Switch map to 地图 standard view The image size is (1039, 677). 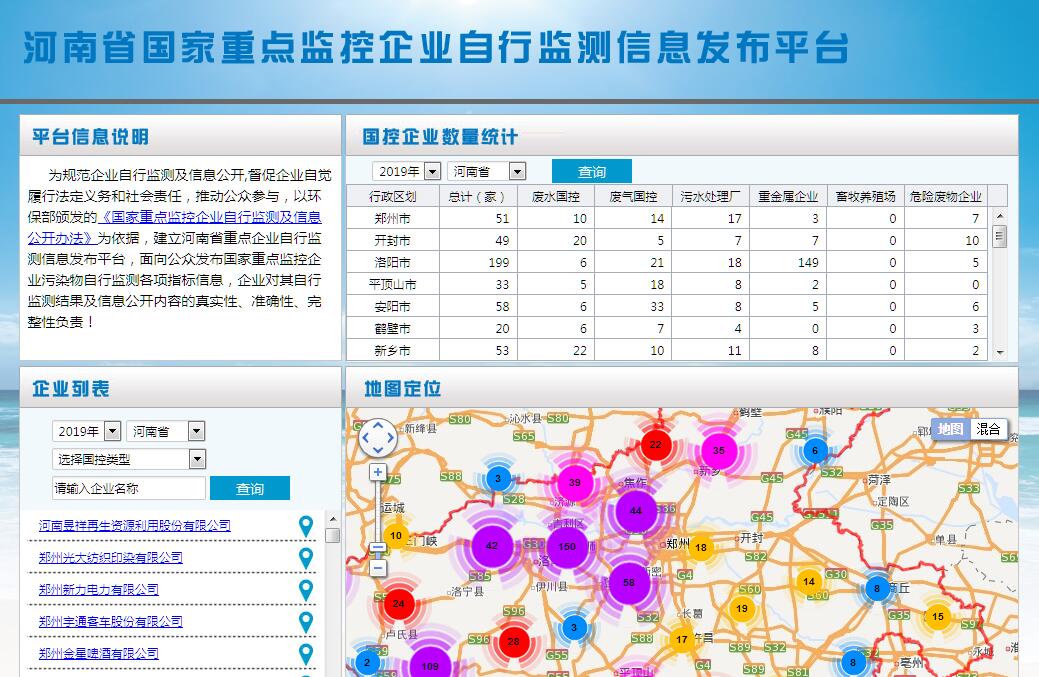point(950,429)
